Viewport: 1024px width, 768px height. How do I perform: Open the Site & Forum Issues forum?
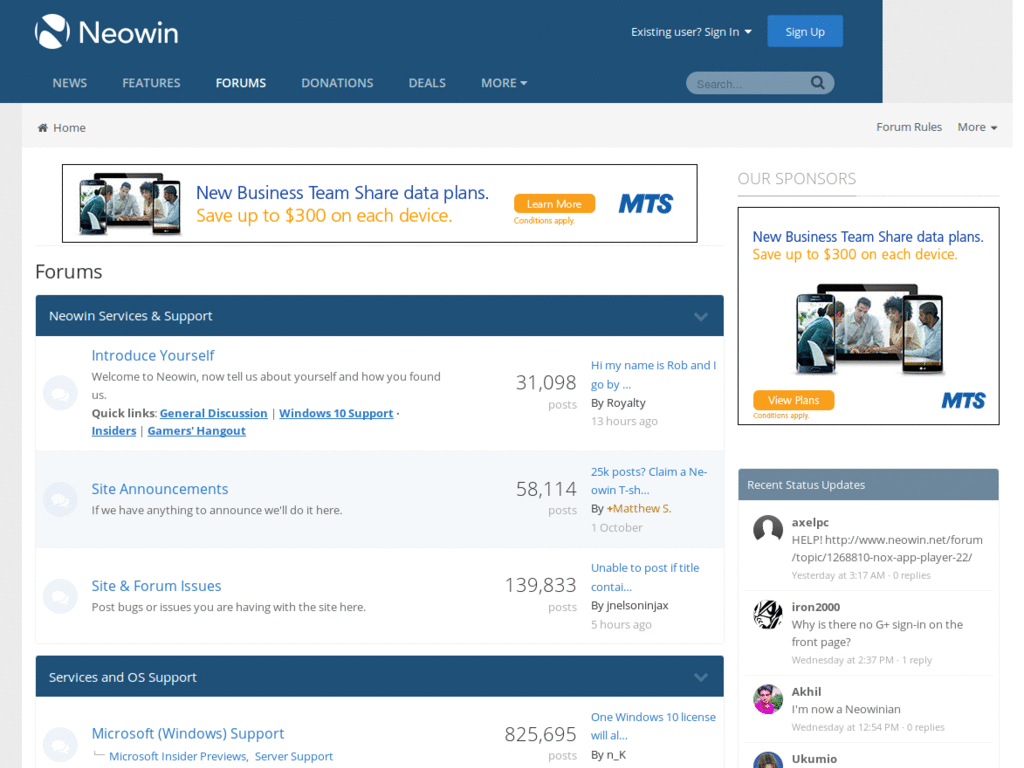click(156, 586)
